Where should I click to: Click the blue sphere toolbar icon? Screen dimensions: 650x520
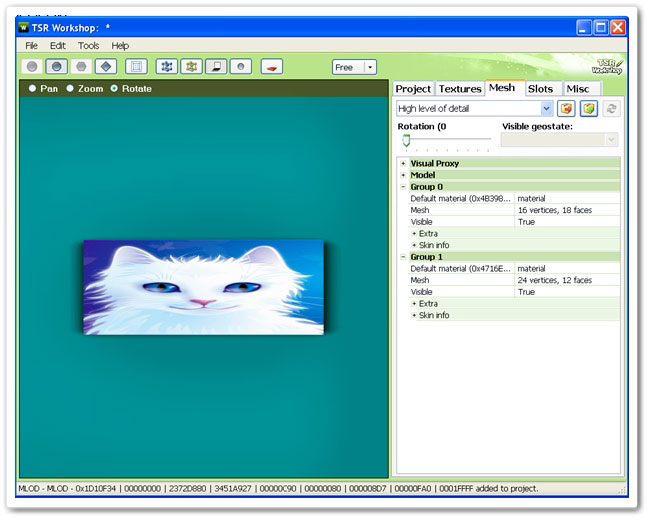click(x=58, y=67)
